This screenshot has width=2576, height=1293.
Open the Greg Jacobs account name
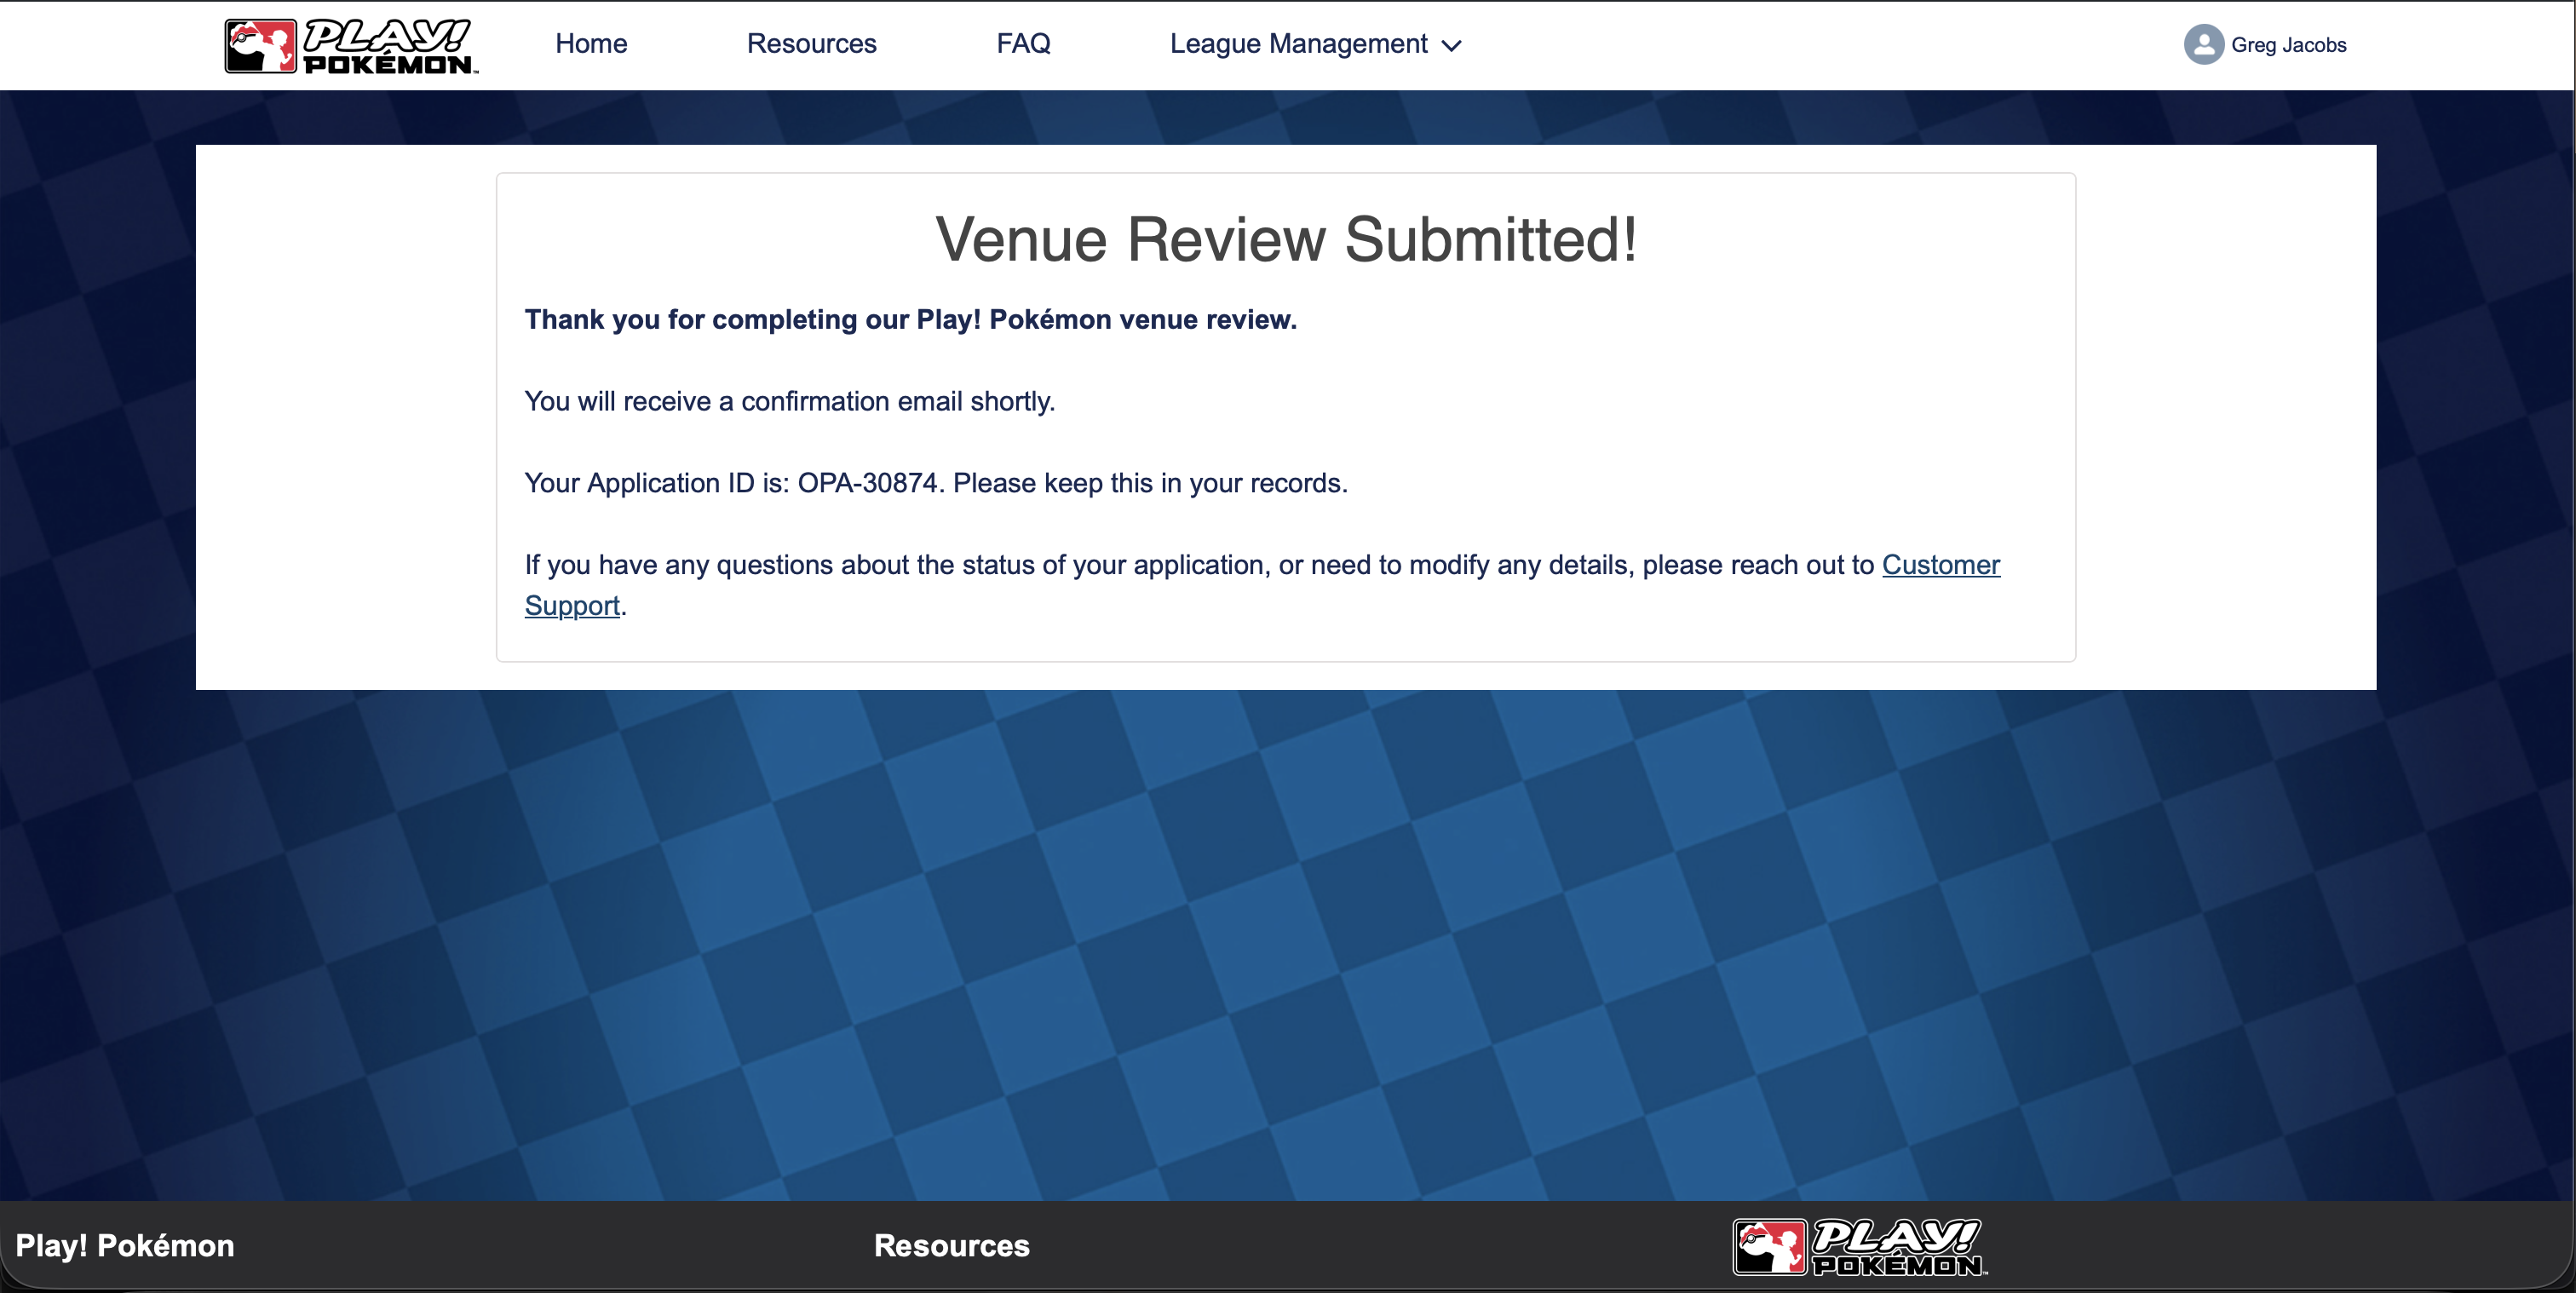click(x=2288, y=45)
